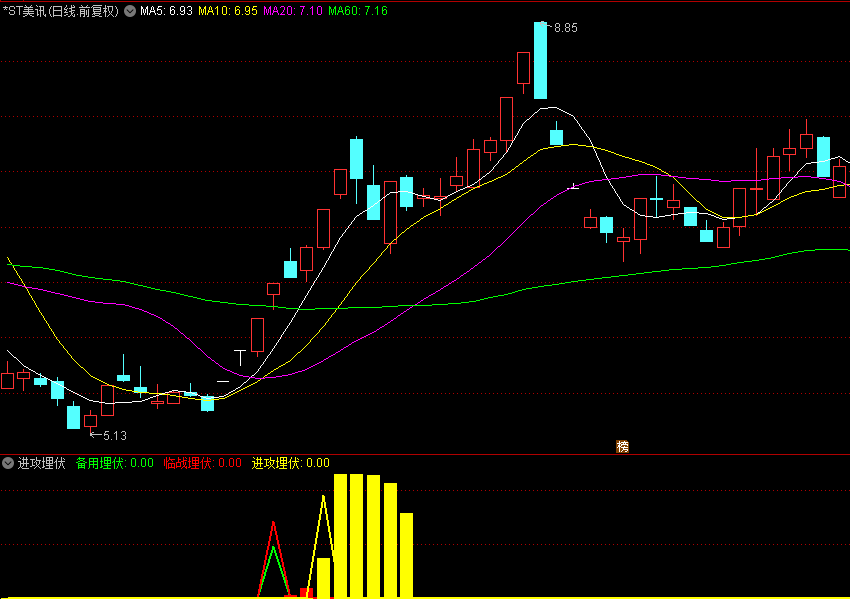This screenshot has width=850, height=599.
Task: Select the MA20: 7.10 label
Action: pyautogui.click(x=293, y=11)
